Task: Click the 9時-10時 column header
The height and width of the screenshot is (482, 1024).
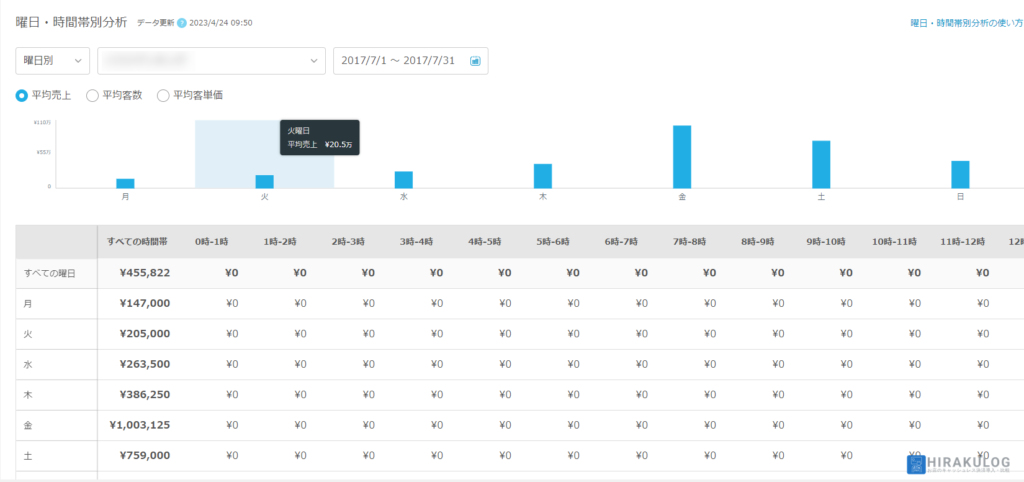Action: 826,242
